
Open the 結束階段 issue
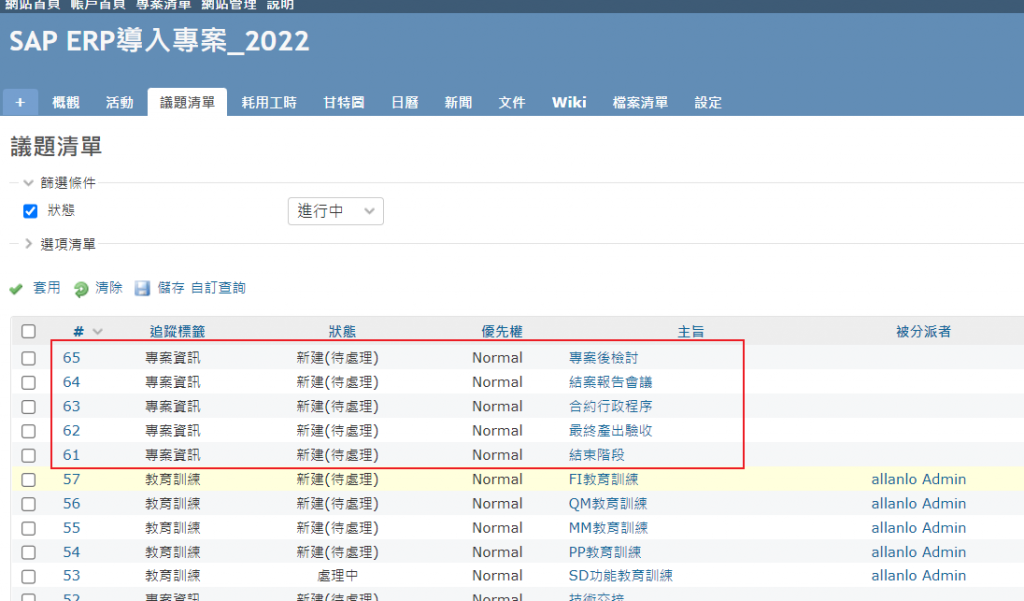596,455
